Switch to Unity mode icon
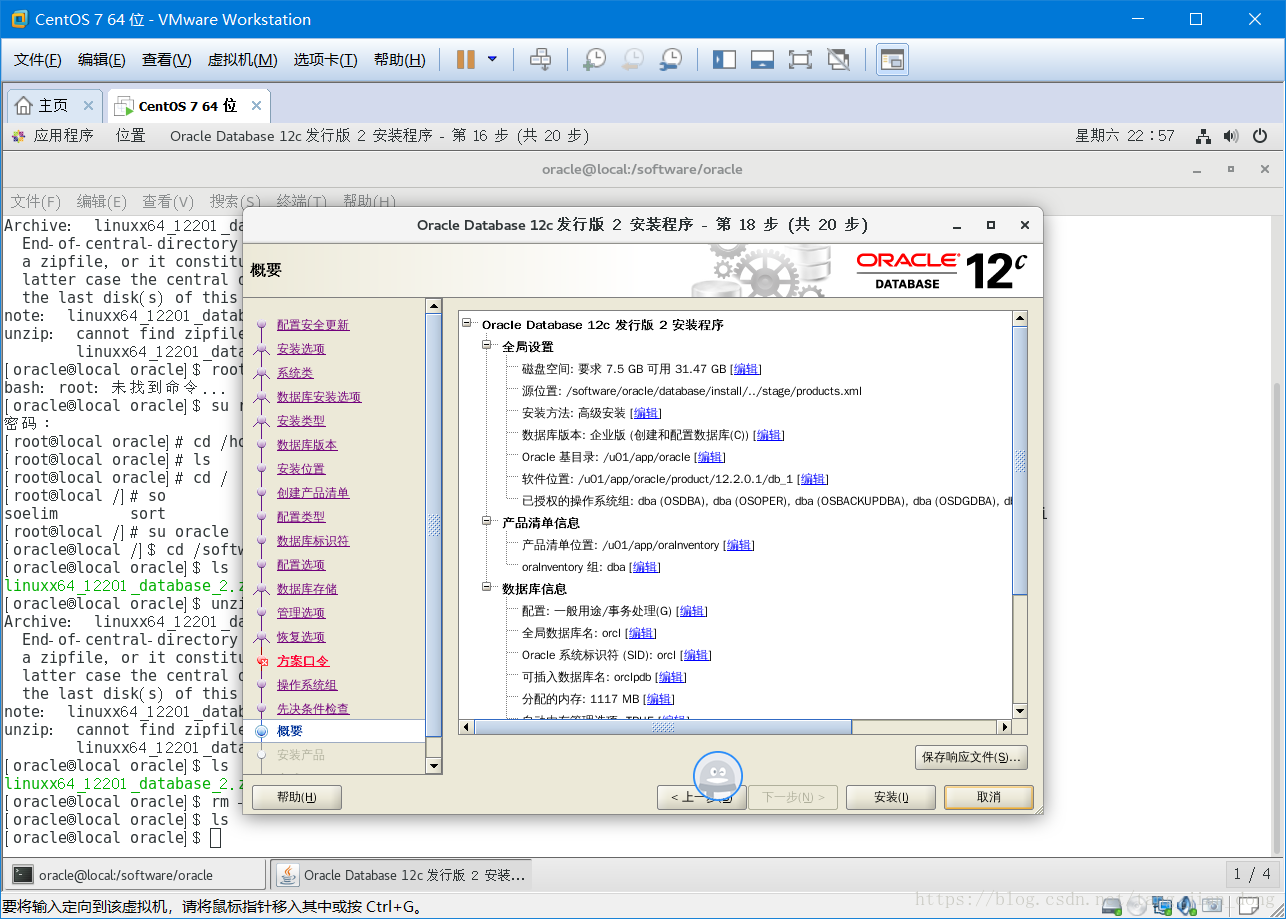The image size is (1286, 919). tap(838, 60)
